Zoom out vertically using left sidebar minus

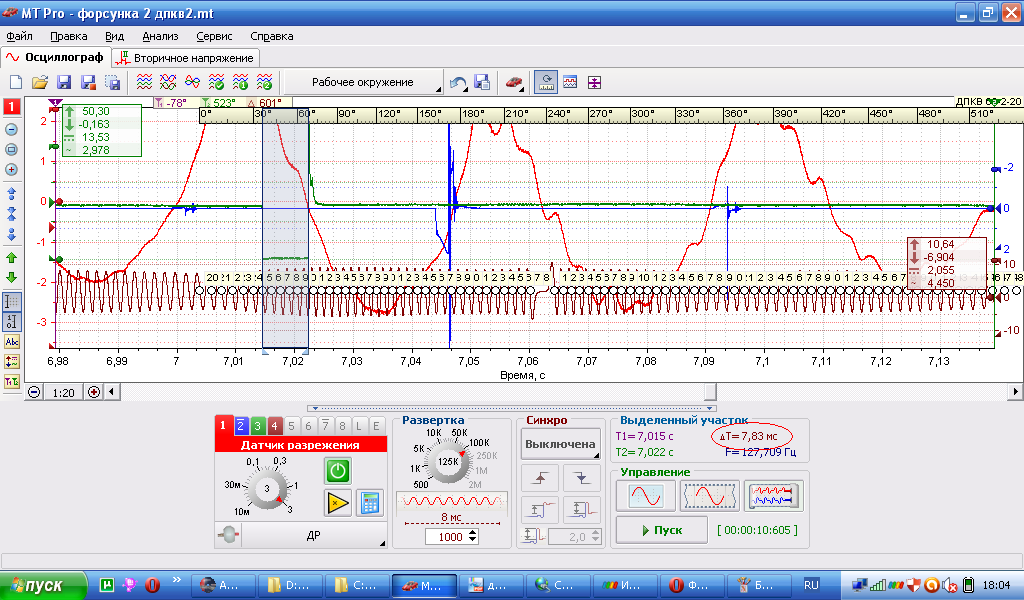click(11, 129)
